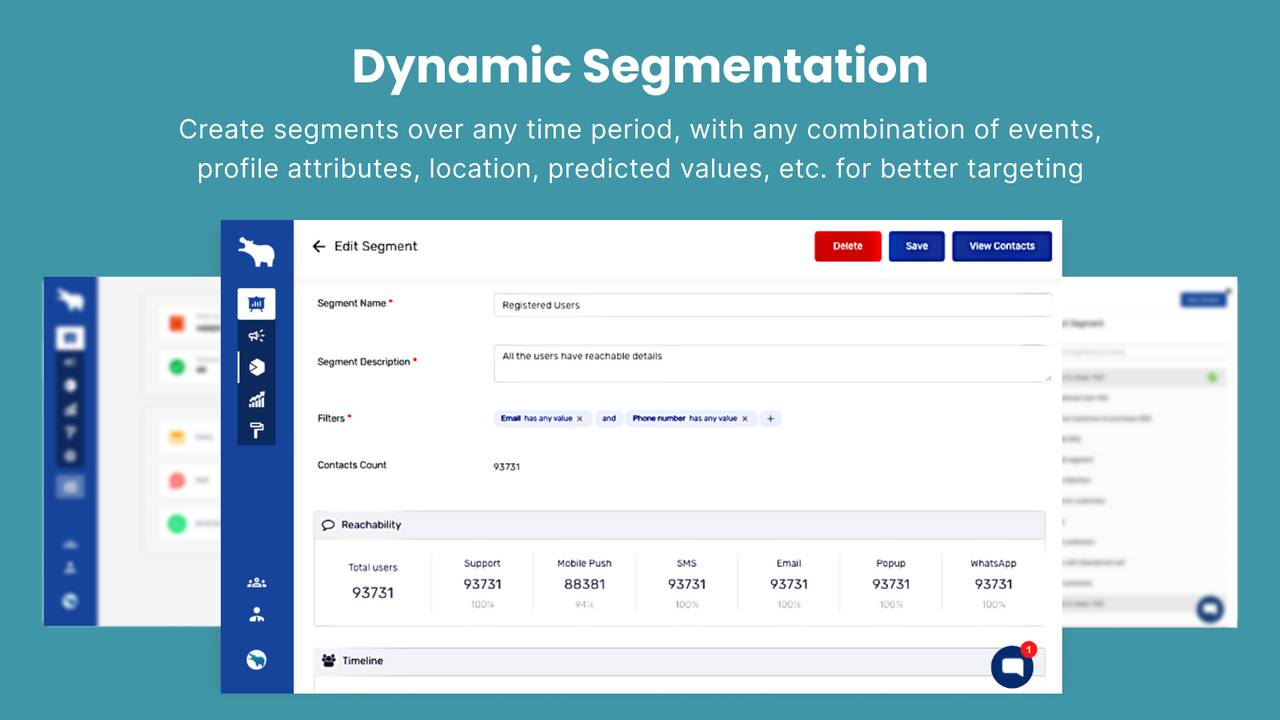Click the Contacts Count value 93731
Viewport: 1280px width, 720px height.
(x=507, y=467)
